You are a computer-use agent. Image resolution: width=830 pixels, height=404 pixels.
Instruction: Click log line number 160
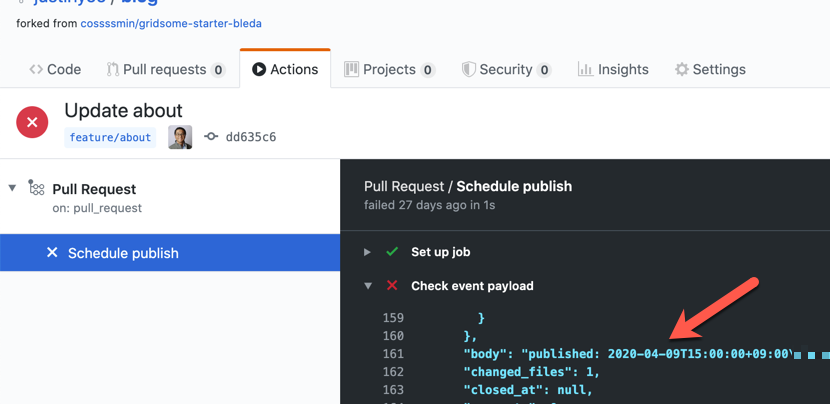pos(393,336)
